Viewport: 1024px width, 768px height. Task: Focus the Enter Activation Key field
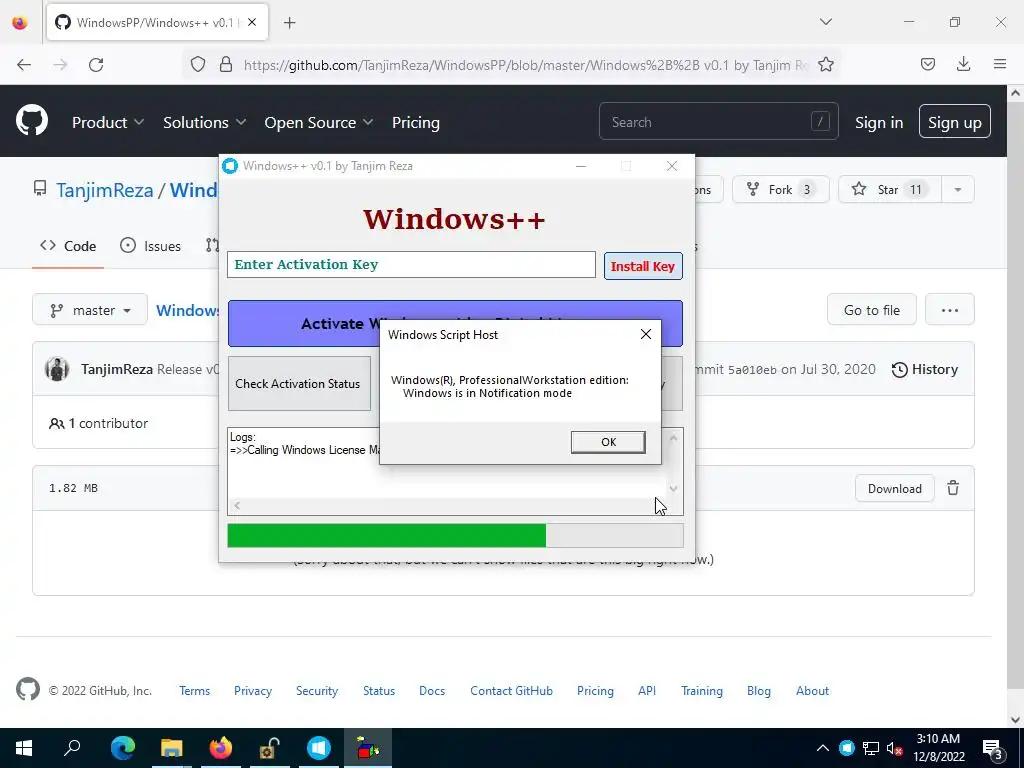coord(411,264)
